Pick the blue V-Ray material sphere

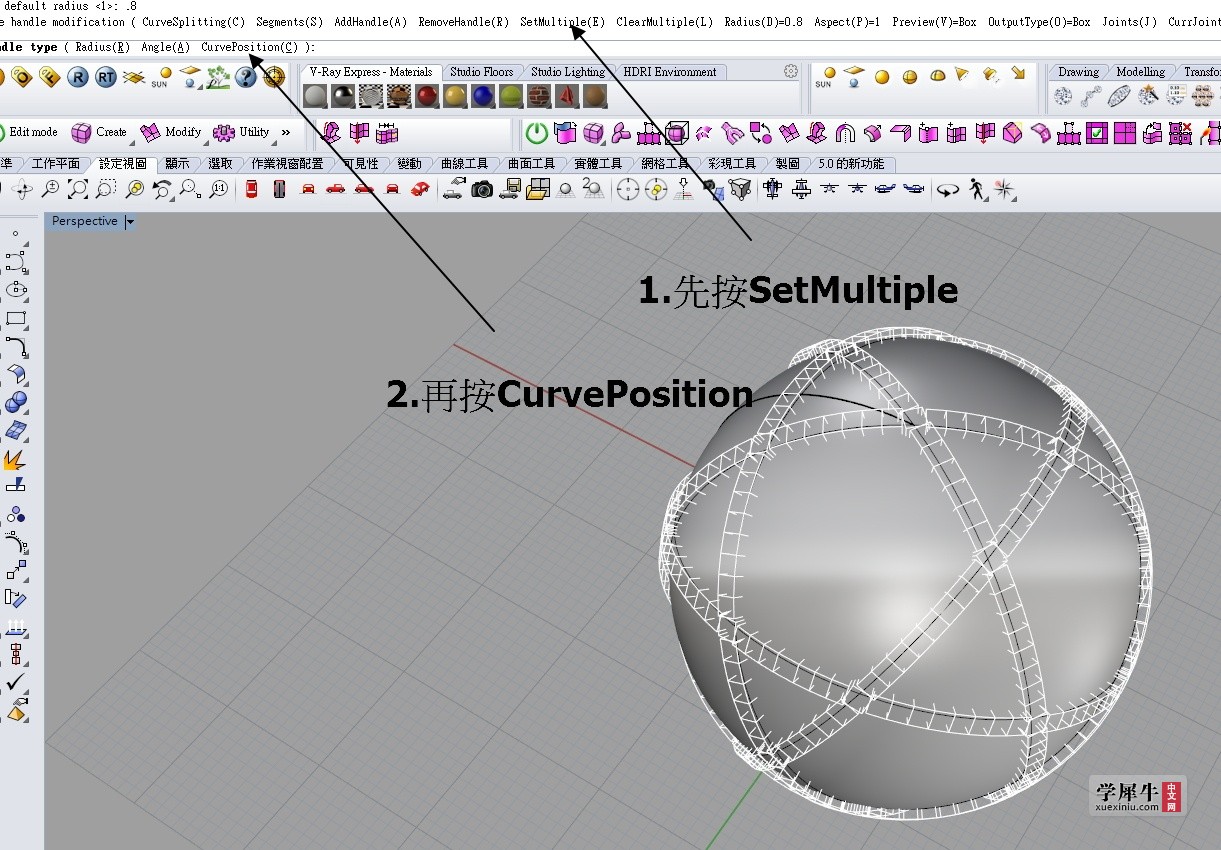click(483, 96)
